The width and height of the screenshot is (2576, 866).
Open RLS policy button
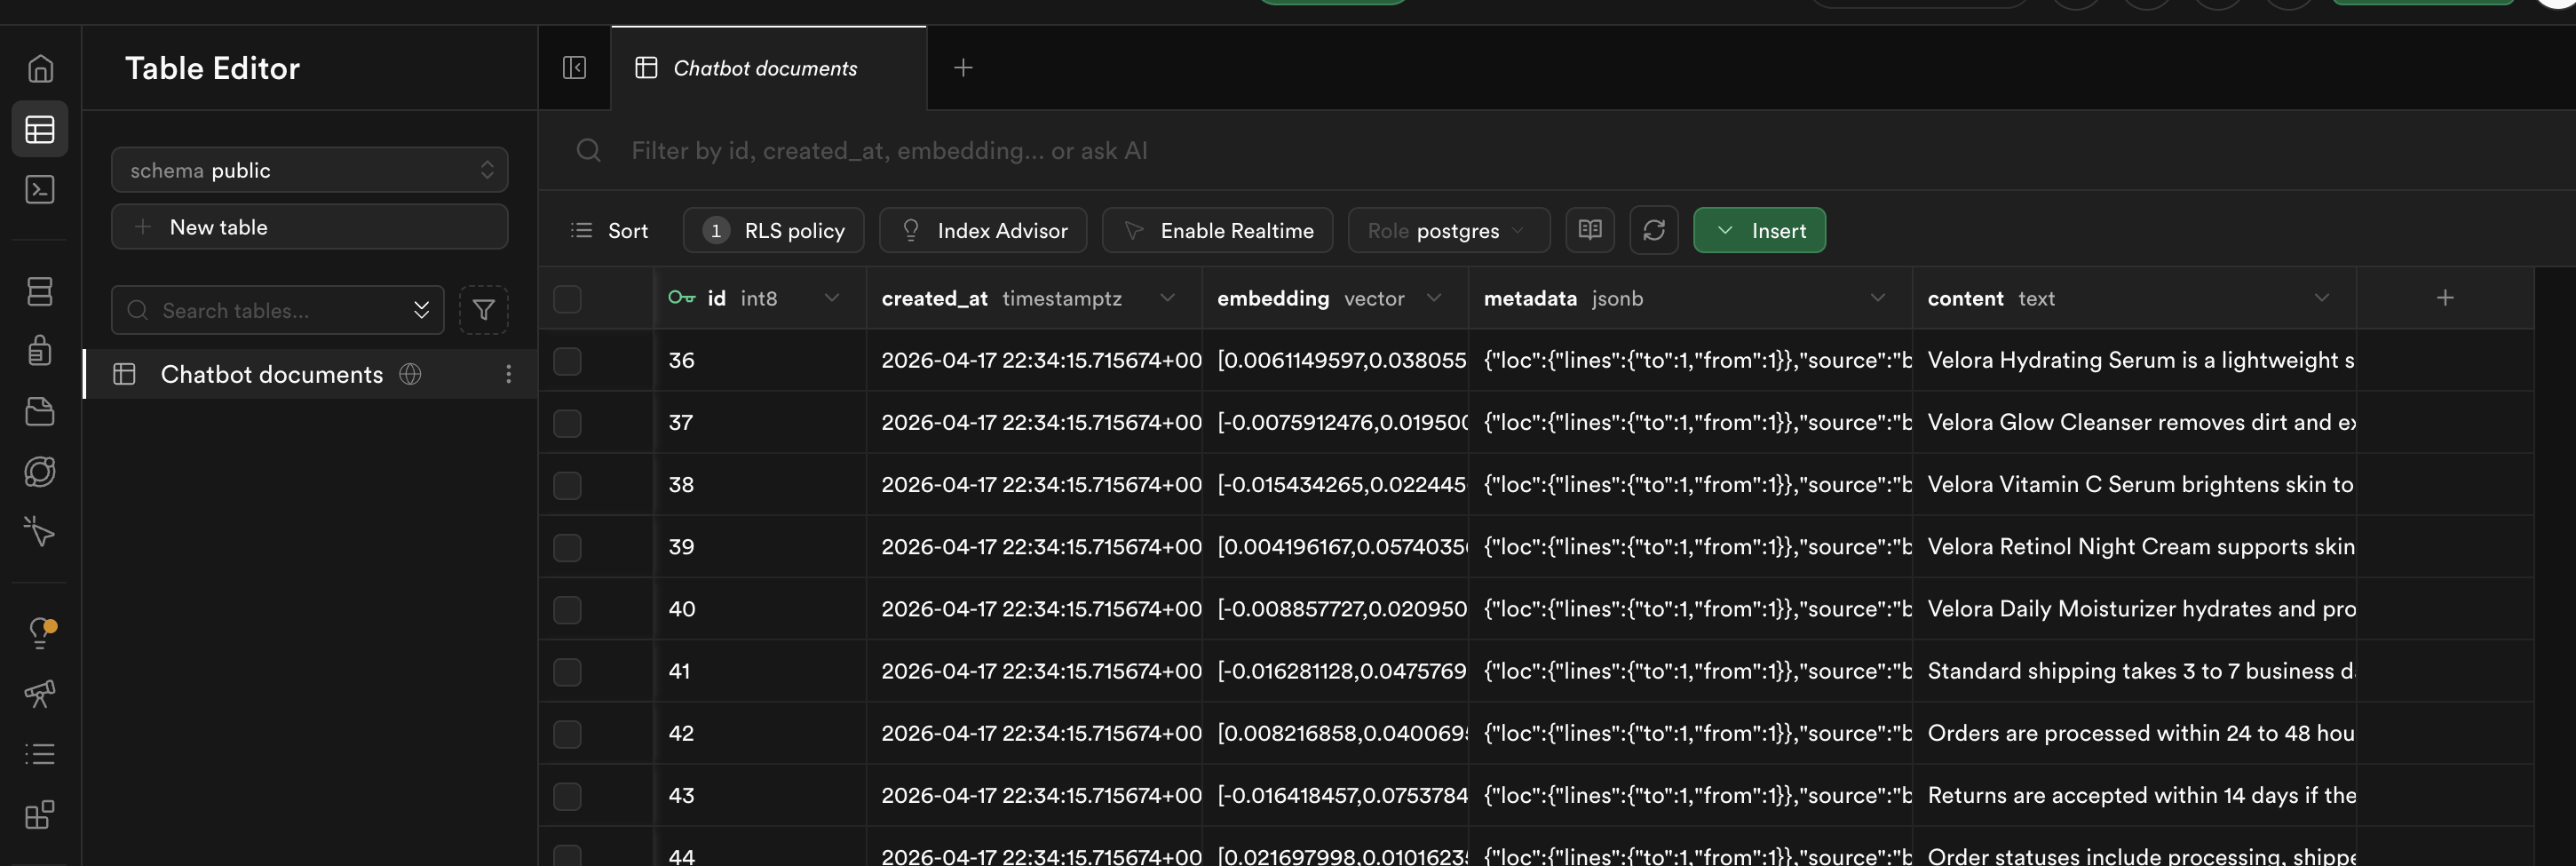click(773, 231)
